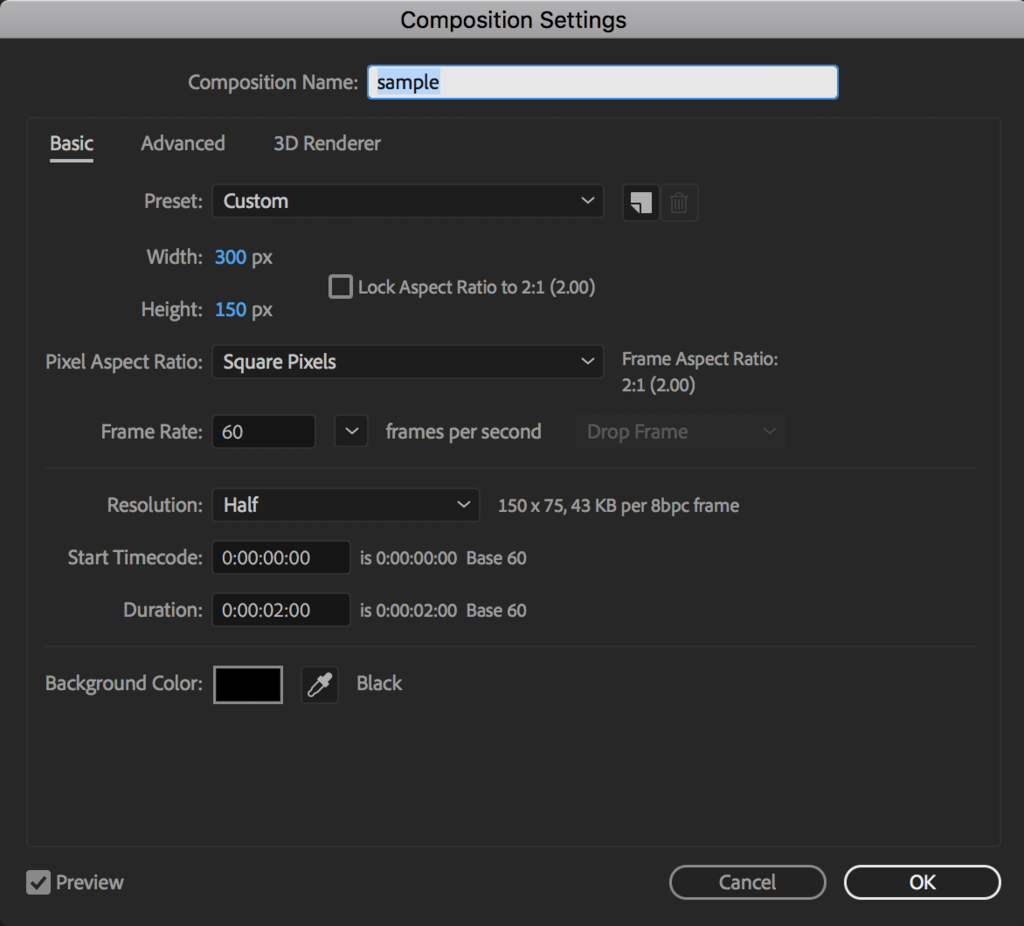Enable Lock Aspect Ratio to 2:1 checkbox
This screenshot has height=926, width=1024.
click(340, 287)
